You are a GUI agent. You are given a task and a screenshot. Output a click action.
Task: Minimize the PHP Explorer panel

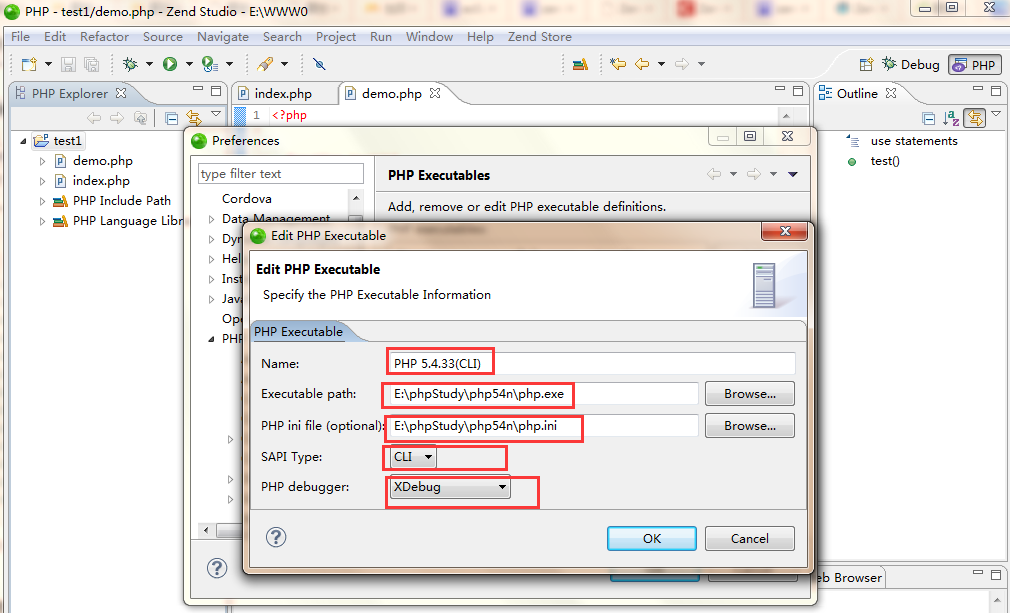click(x=198, y=90)
